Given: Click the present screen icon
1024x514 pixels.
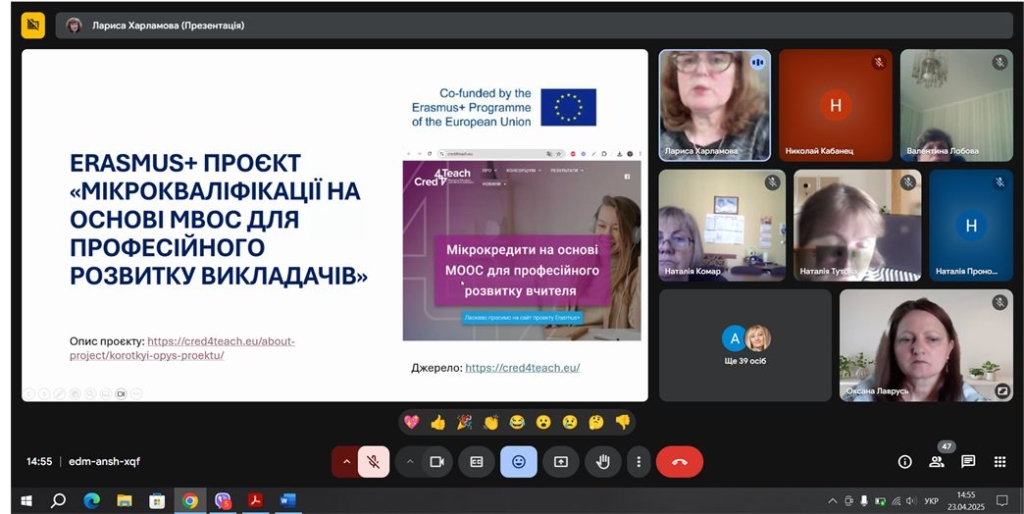Looking at the screenshot, I should [560, 461].
